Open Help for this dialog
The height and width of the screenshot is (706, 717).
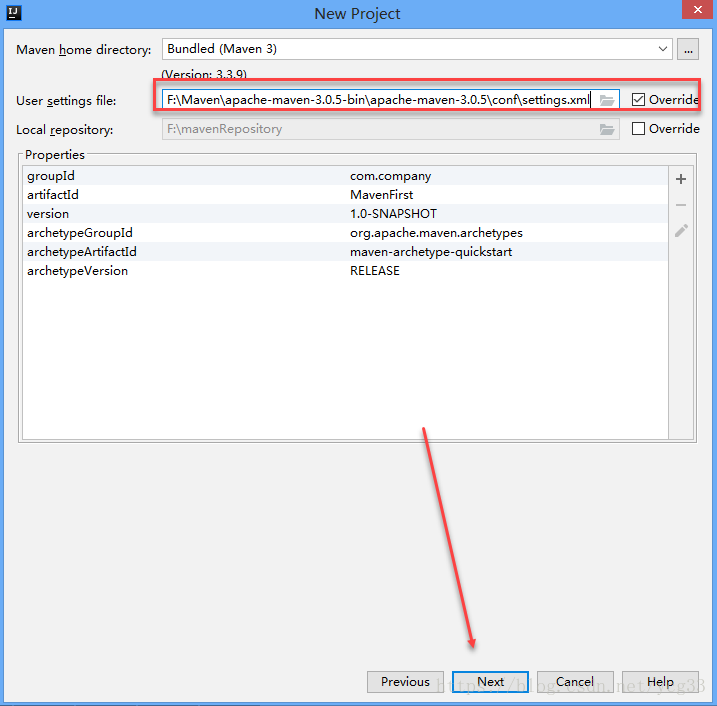click(x=660, y=682)
